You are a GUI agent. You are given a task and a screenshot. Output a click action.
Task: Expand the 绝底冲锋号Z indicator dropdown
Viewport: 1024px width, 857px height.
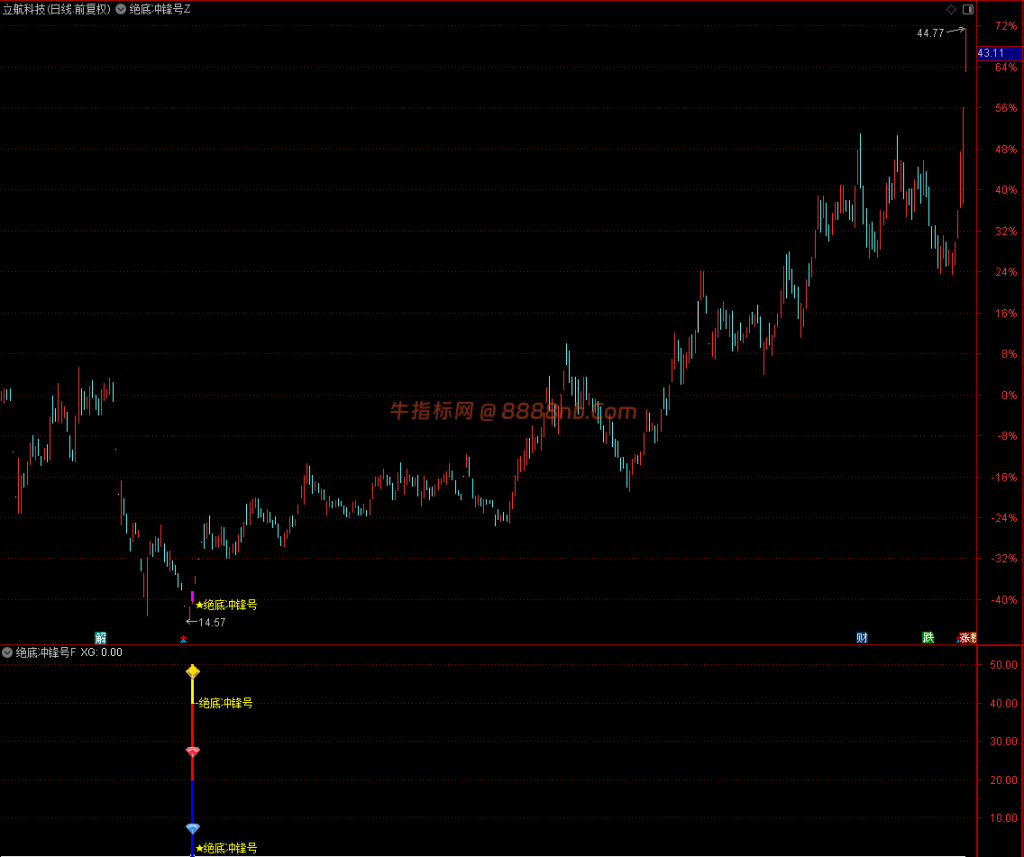point(121,9)
